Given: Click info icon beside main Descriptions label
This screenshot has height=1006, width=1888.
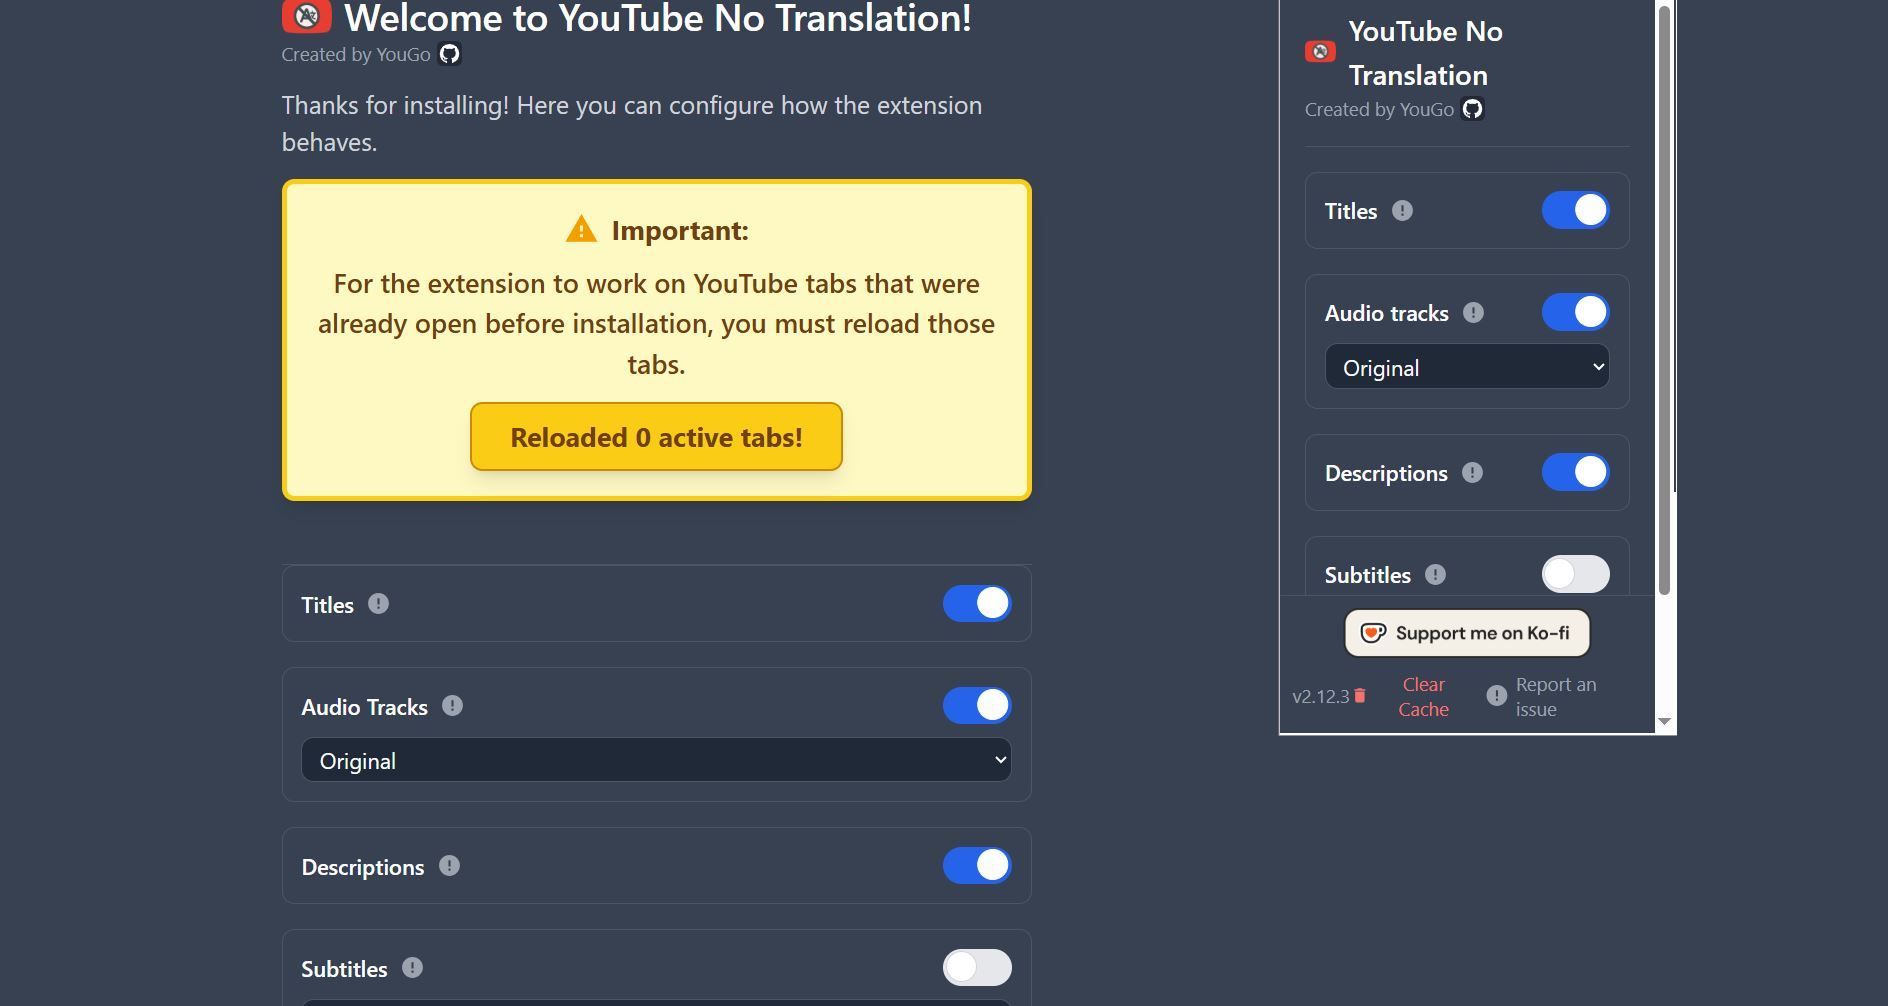Looking at the screenshot, I should point(449,866).
